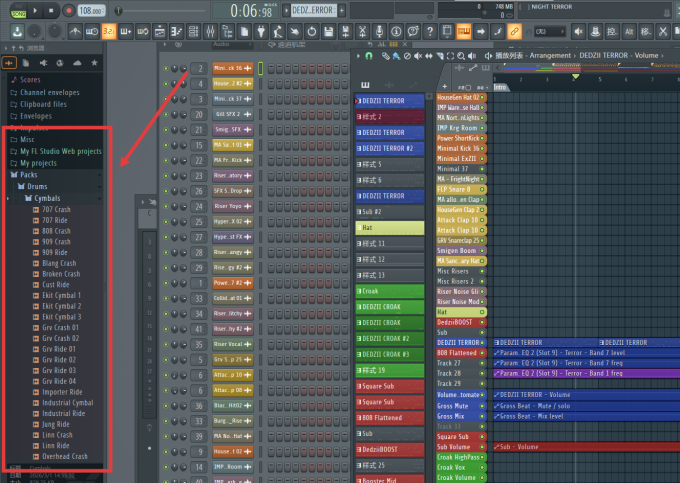Toggle blend recording (piano plus icon)
Image resolution: width=680 pixels, height=483 pixels.
[126, 31]
